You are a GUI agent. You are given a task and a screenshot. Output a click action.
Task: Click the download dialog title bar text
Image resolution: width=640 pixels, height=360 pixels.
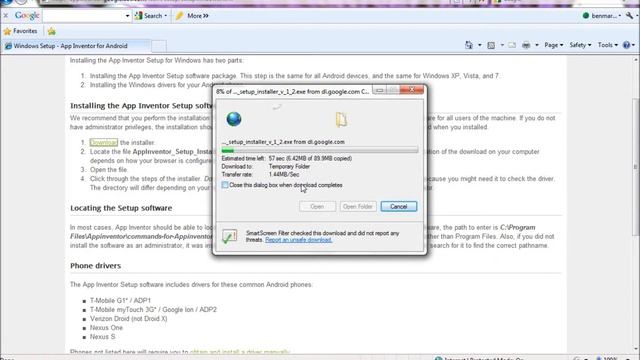pyautogui.click(x=292, y=92)
